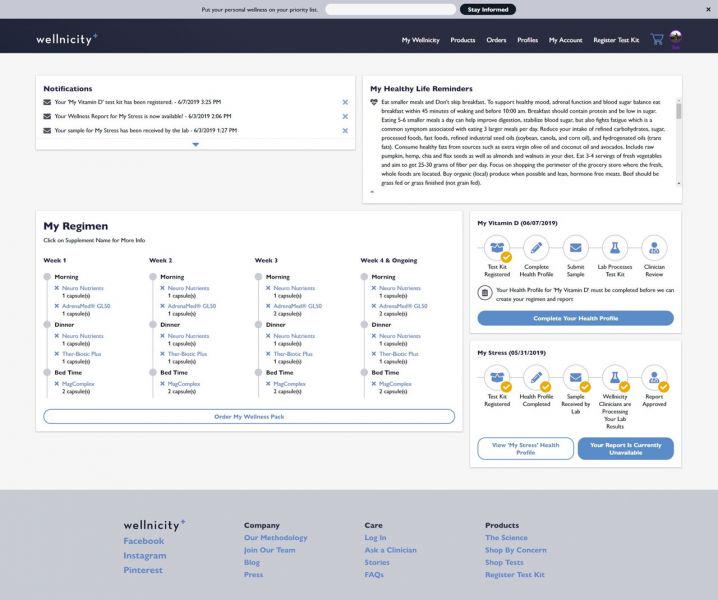This screenshot has height=600, width=718.
Task: Click the Healthy Life Reminders scrollbar thumb
Action: pos(679,111)
